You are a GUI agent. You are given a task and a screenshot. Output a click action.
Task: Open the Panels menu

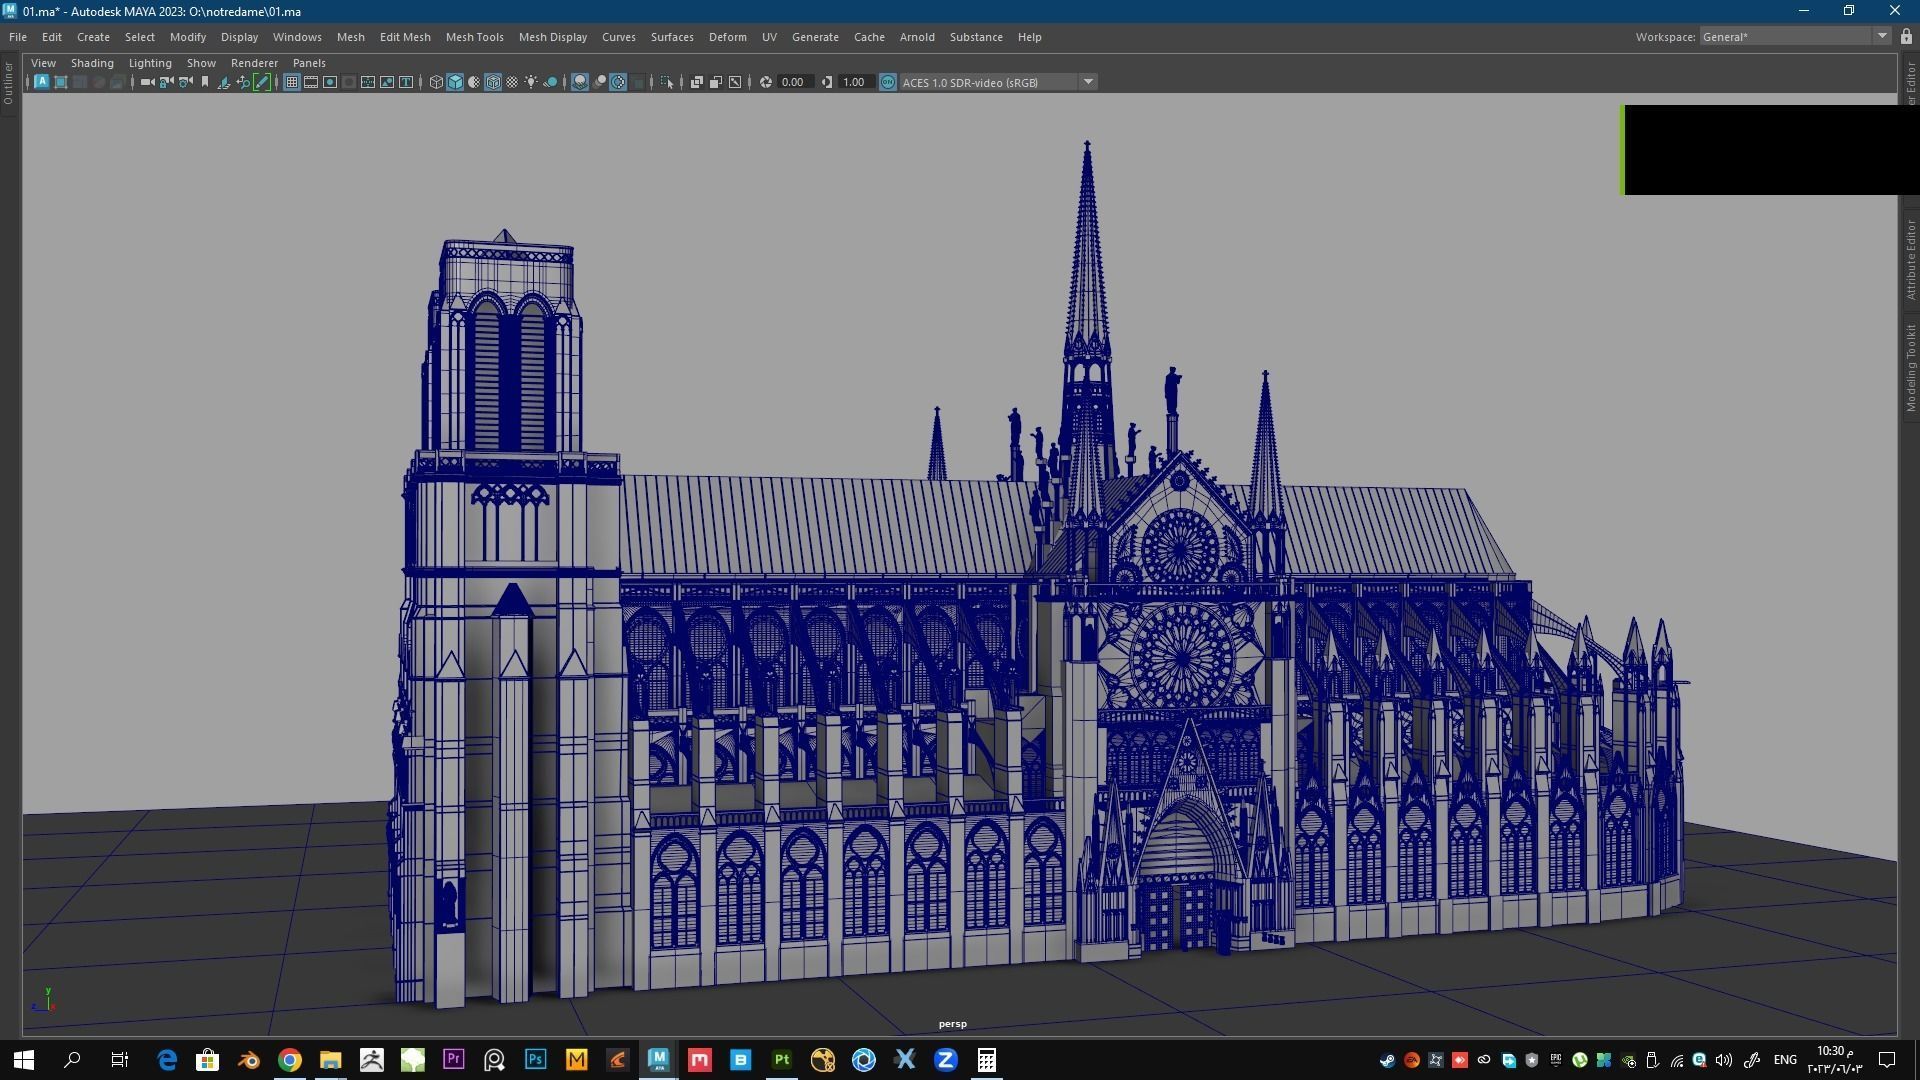309,62
